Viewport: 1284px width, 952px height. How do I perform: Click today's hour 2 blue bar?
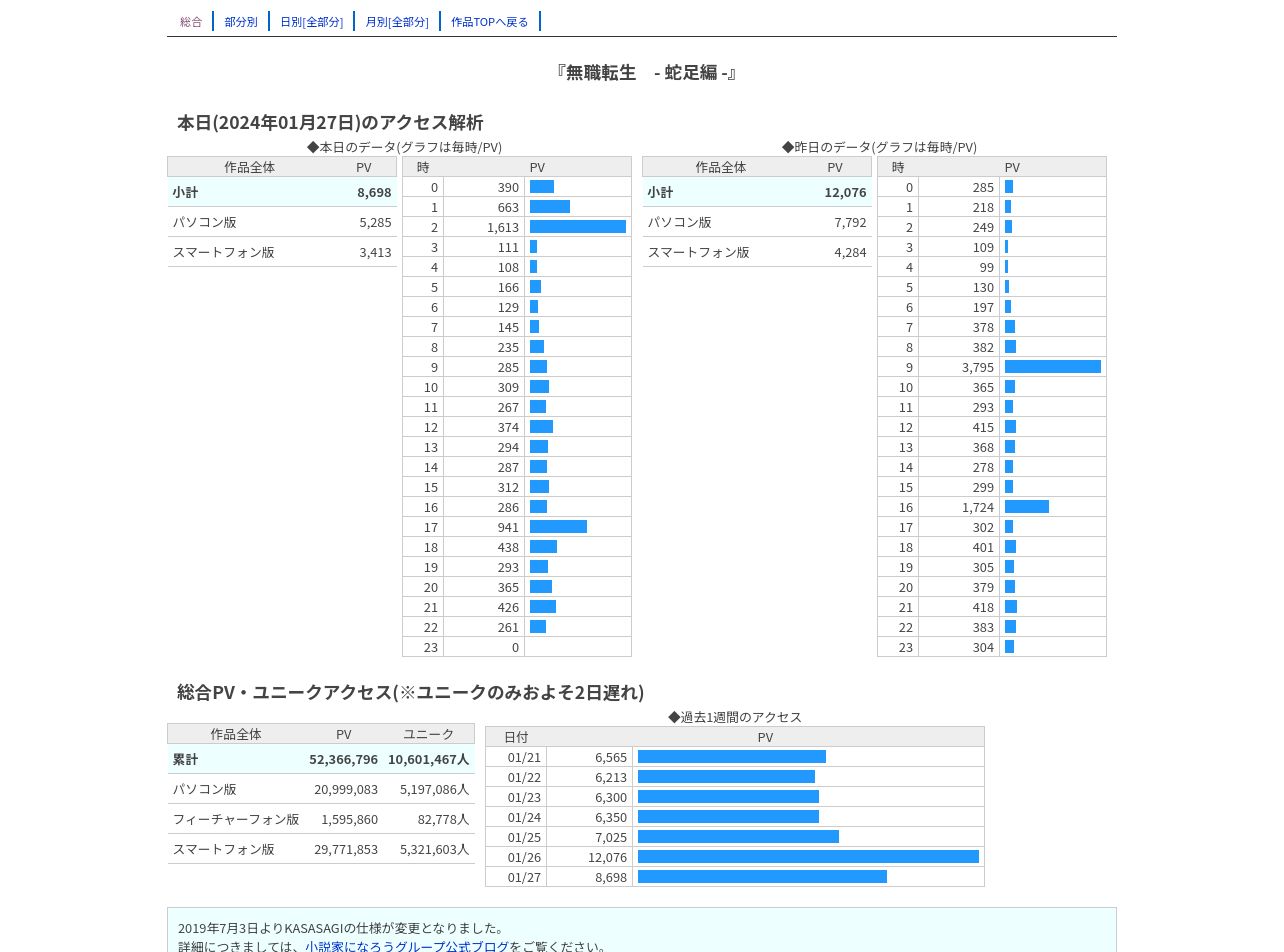click(x=578, y=227)
